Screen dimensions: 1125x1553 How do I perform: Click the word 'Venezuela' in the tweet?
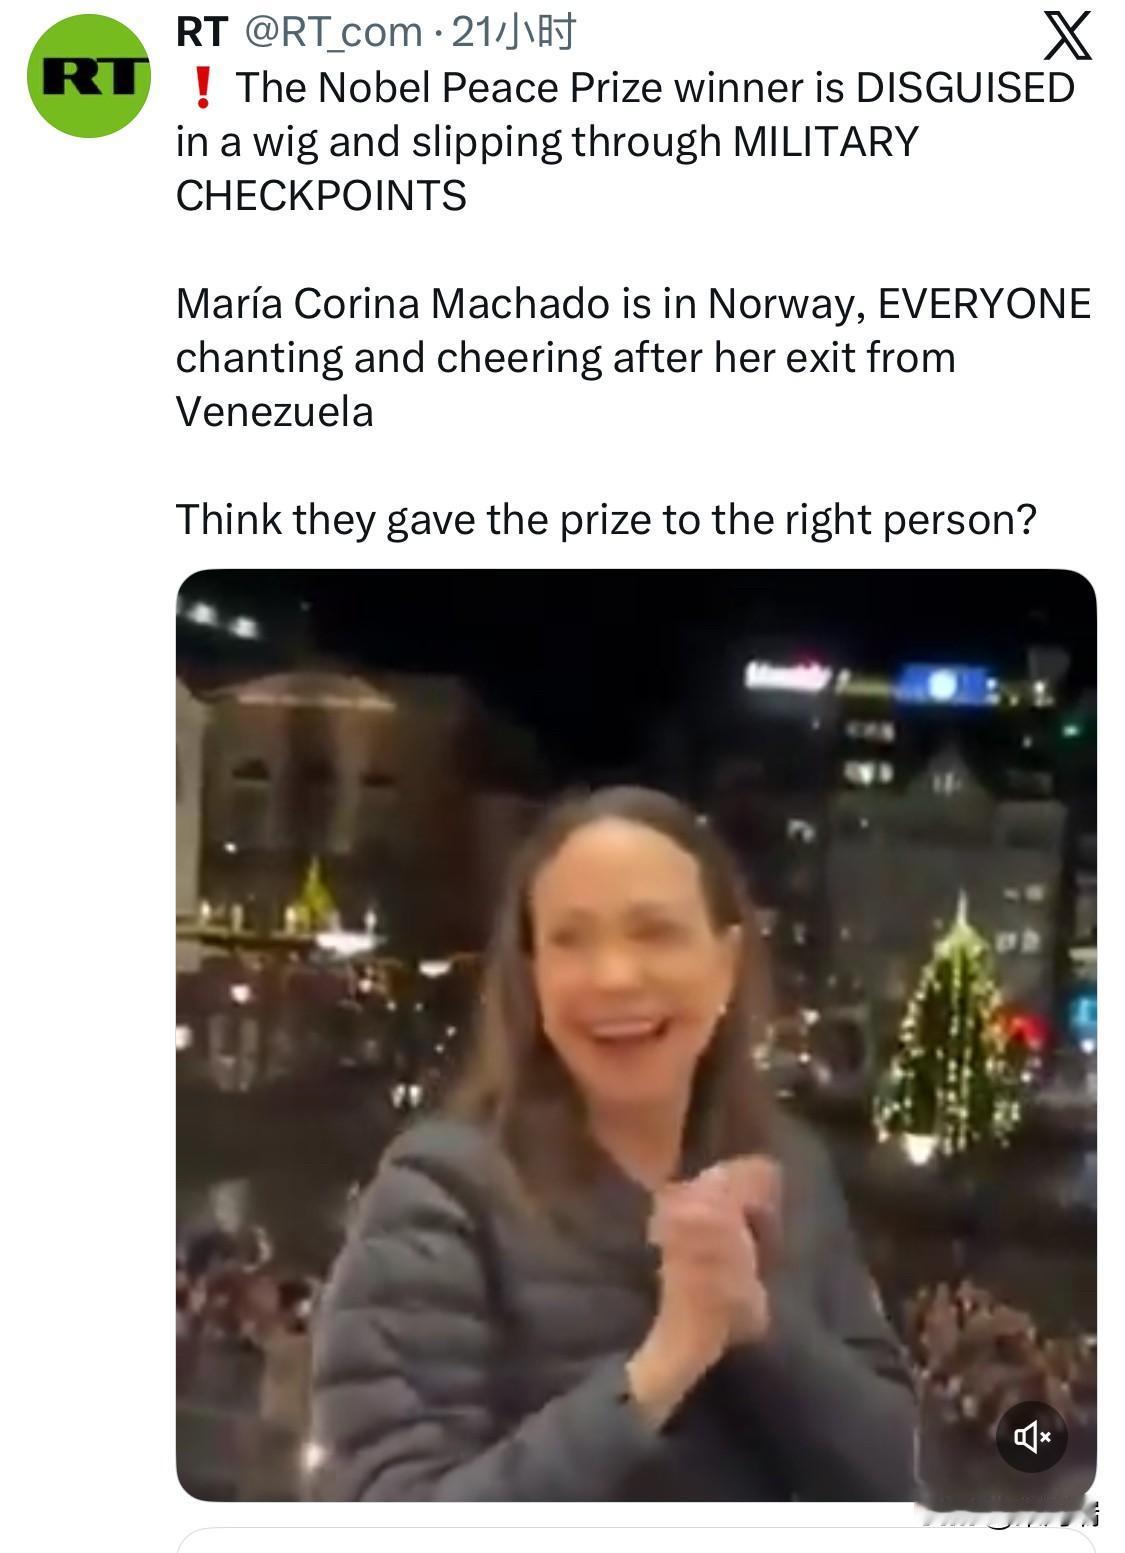click(275, 412)
